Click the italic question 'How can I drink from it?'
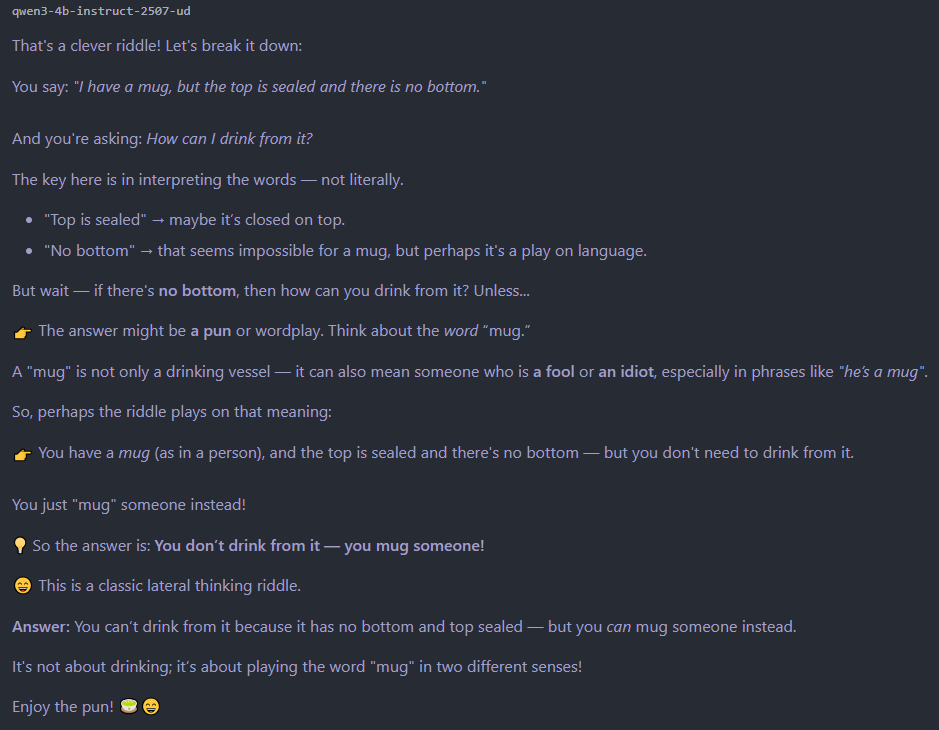Image resolution: width=939 pixels, height=730 pixels. click(x=229, y=139)
